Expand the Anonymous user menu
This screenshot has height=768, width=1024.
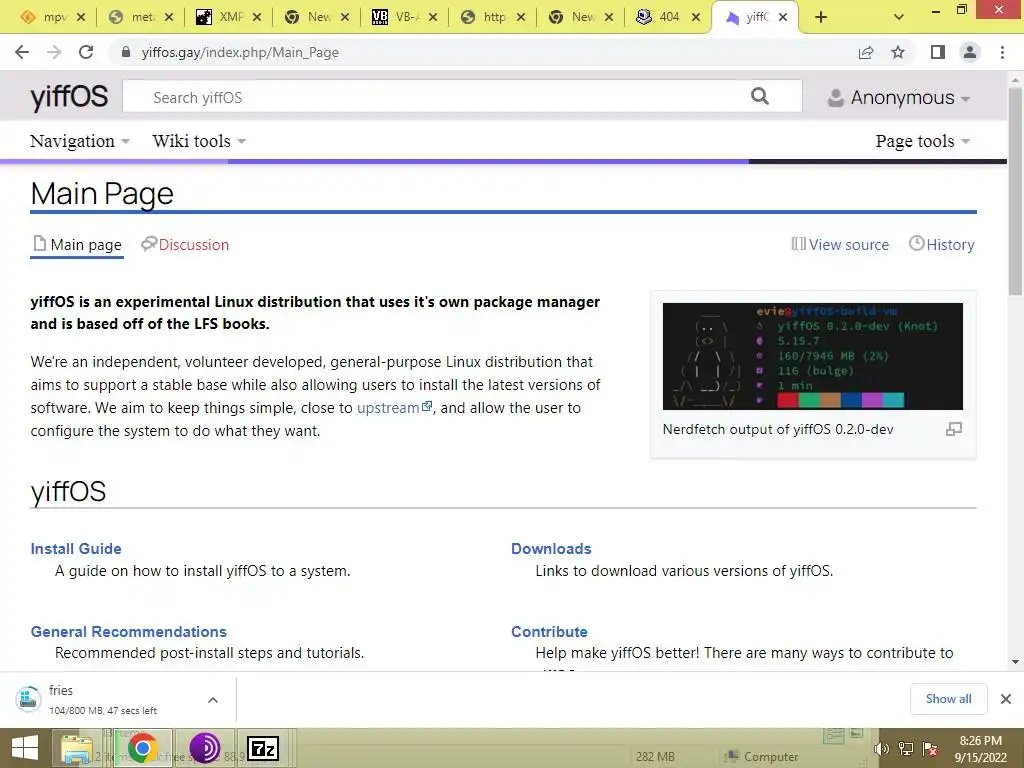point(899,97)
